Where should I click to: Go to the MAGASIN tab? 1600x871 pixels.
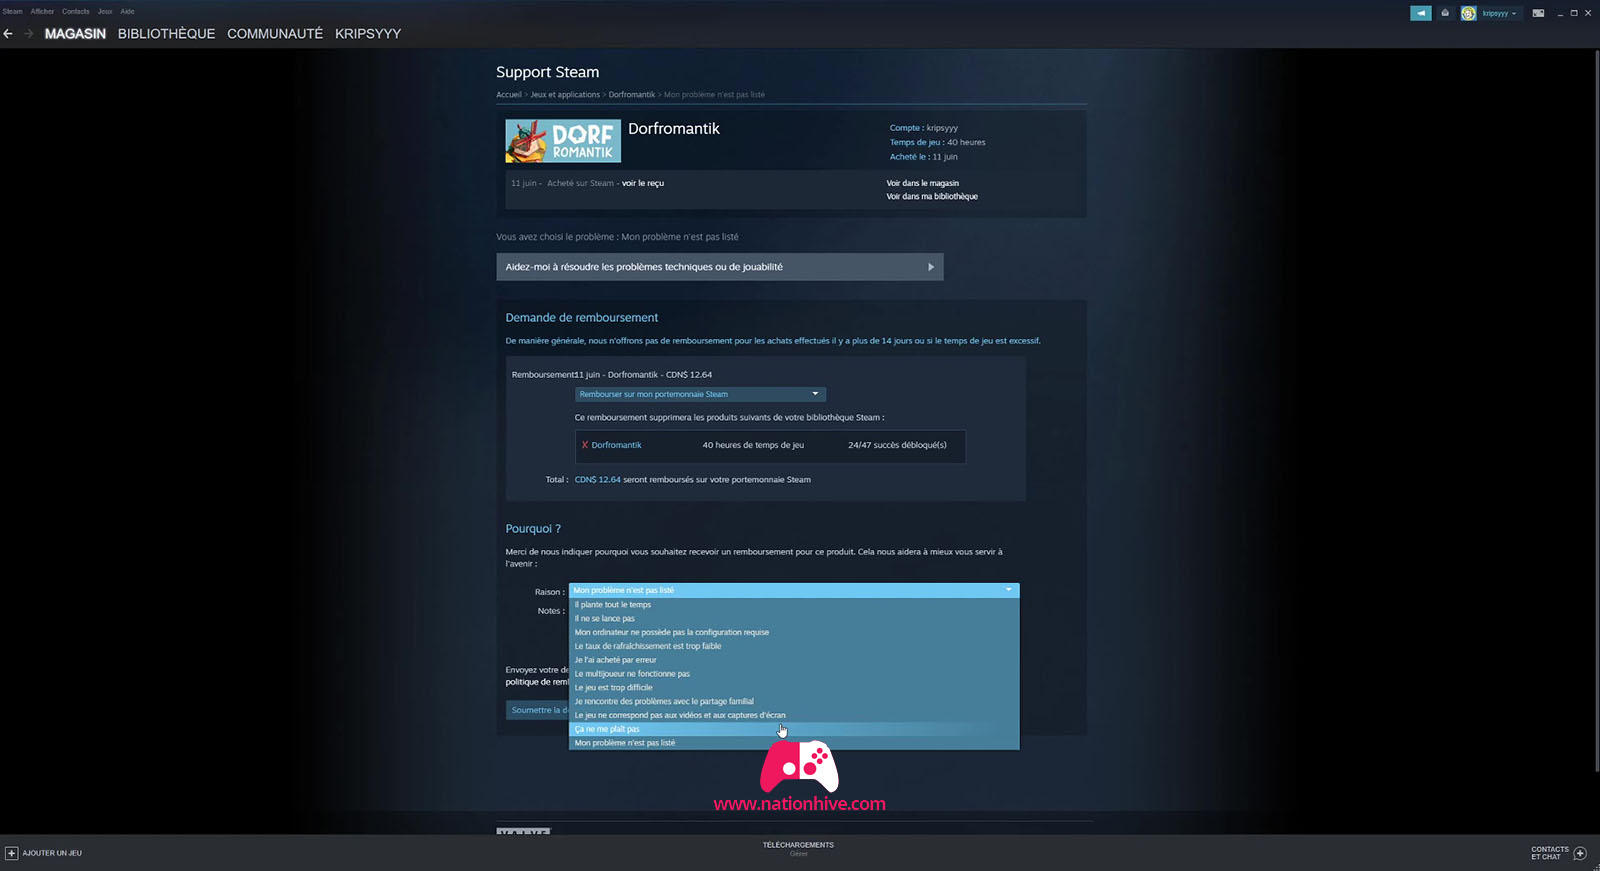(x=75, y=34)
